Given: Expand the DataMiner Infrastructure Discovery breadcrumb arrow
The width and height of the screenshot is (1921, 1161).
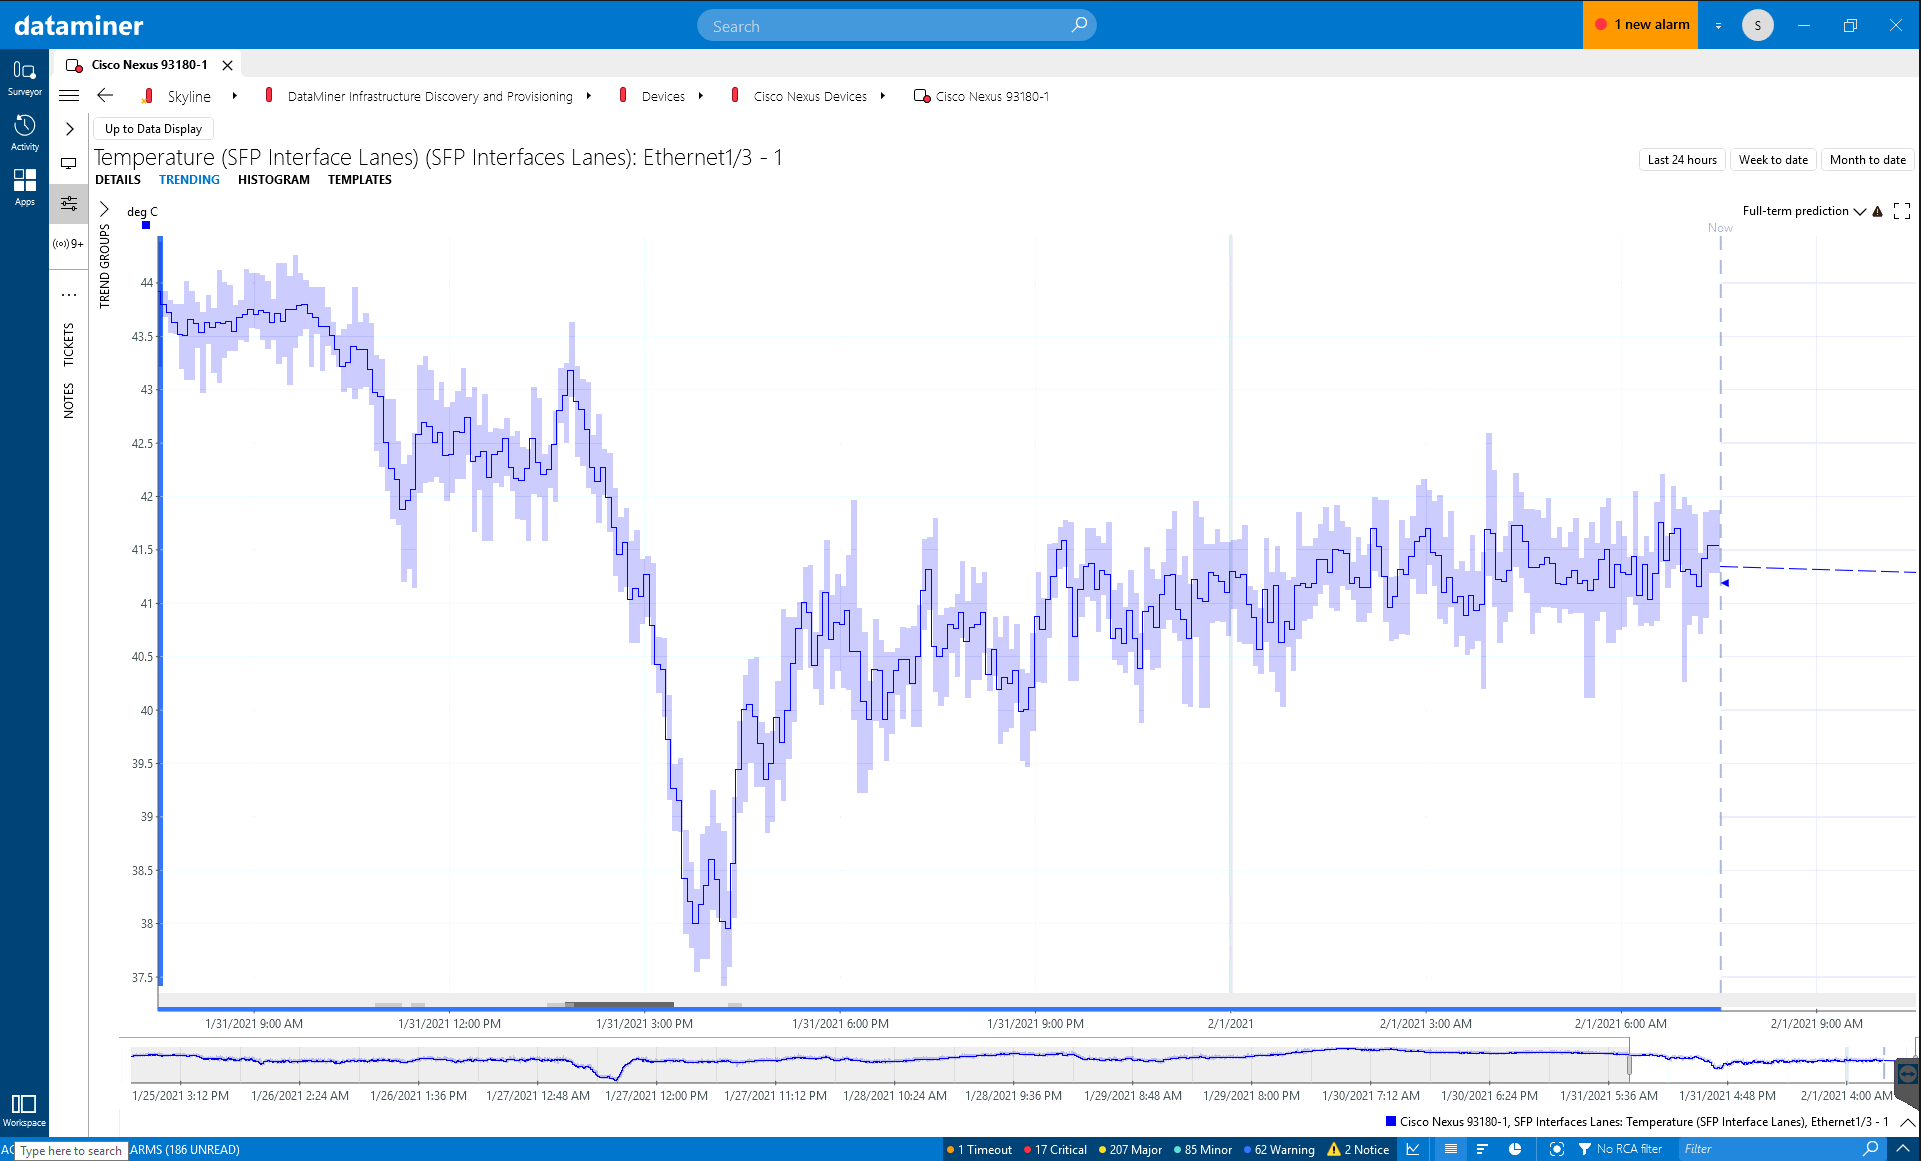Looking at the screenshot, I should 588,96.
